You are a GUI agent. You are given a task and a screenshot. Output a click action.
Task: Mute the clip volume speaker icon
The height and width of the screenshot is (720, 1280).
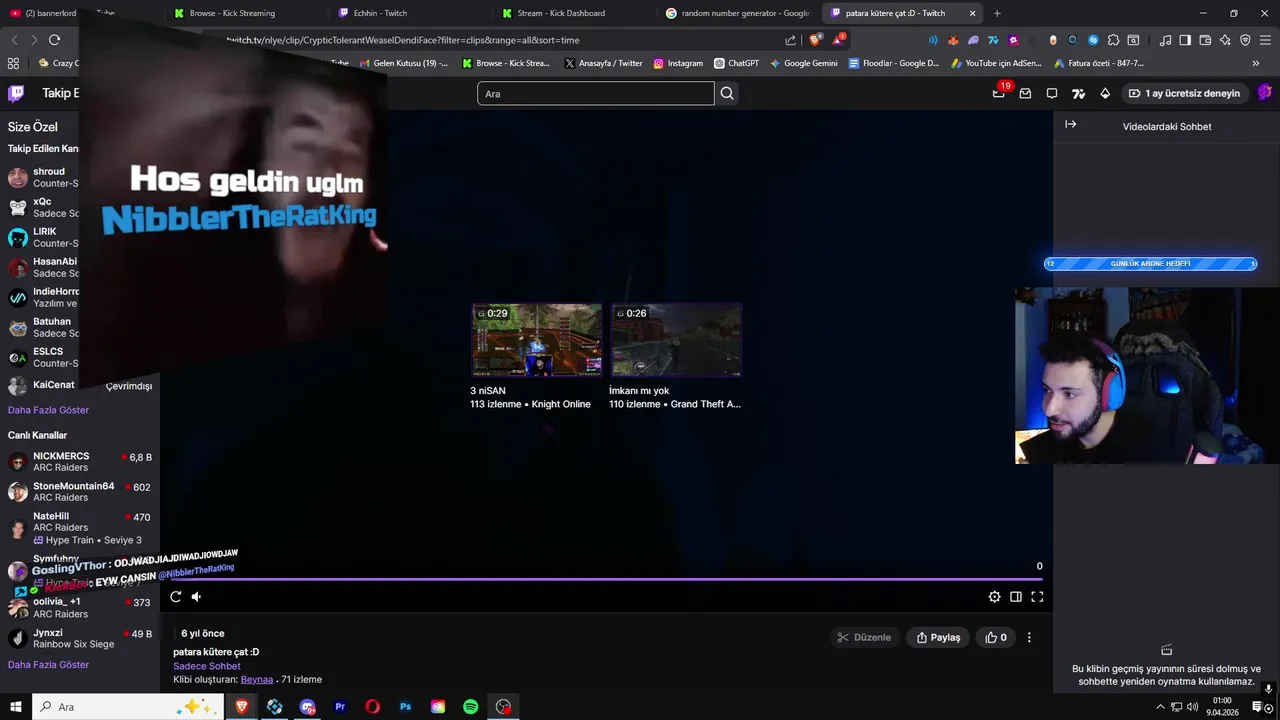point(196,597)
